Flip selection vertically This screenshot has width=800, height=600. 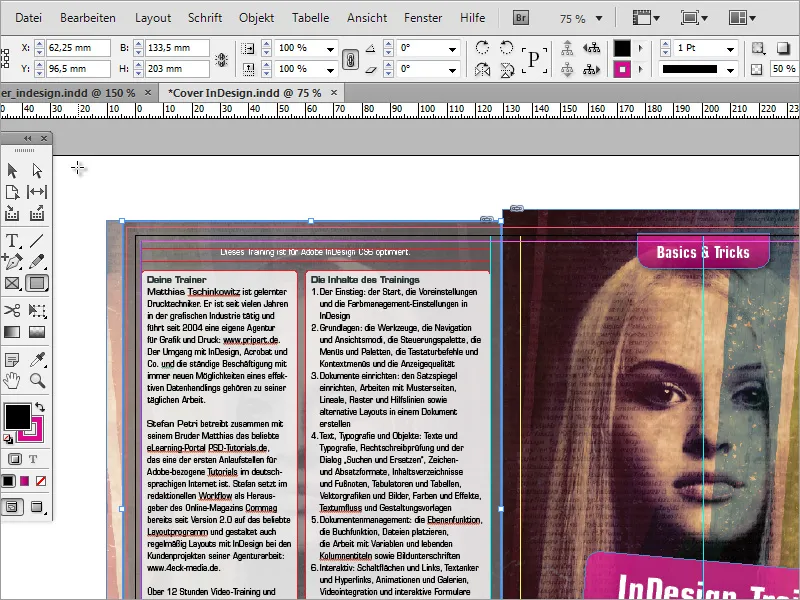click(506, 69)
